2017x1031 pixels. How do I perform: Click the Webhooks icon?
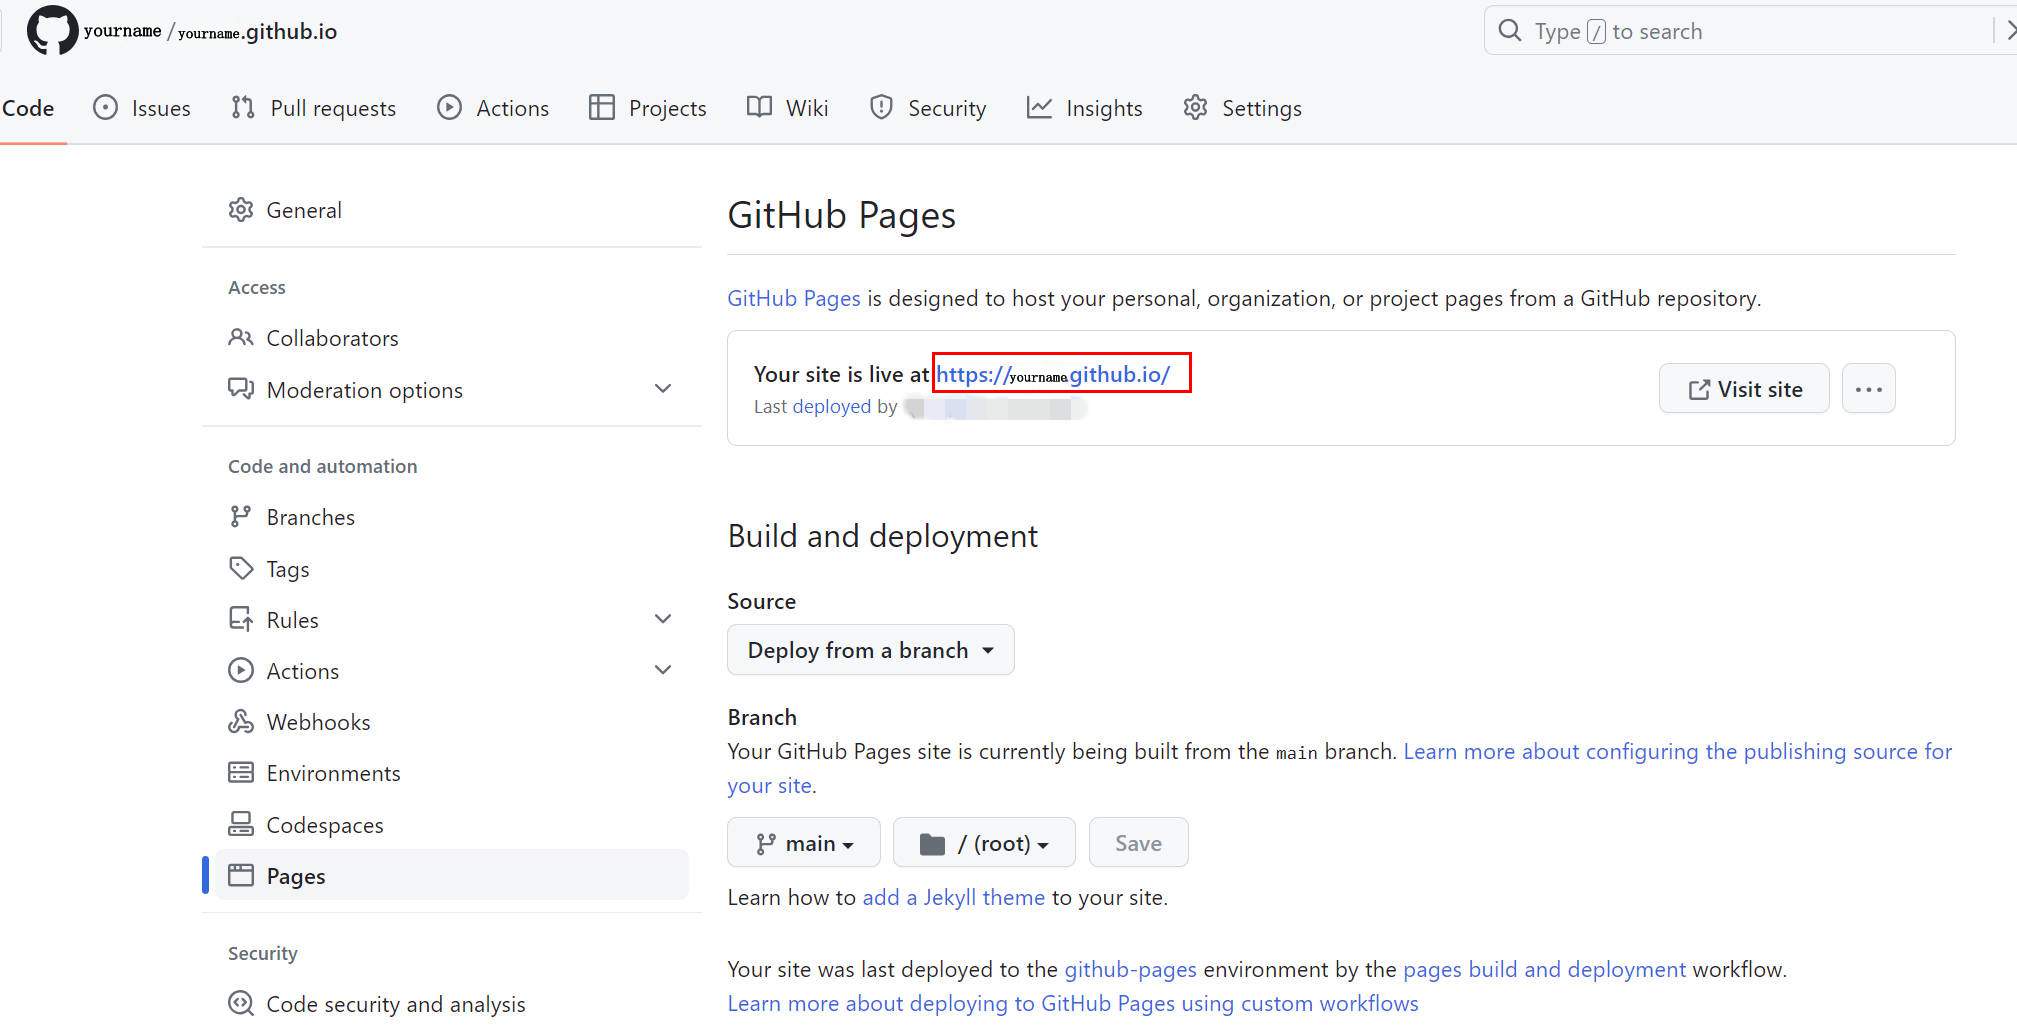pos(241,722)
